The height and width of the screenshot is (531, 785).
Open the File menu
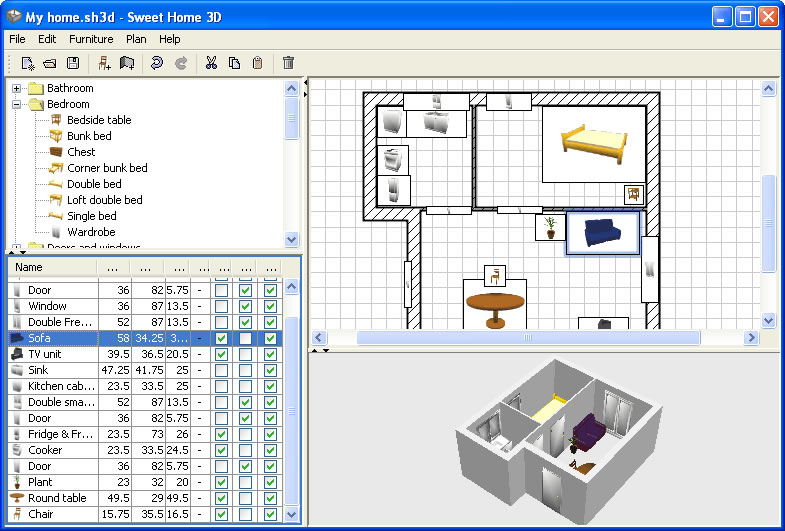click(x=17, y=39)
